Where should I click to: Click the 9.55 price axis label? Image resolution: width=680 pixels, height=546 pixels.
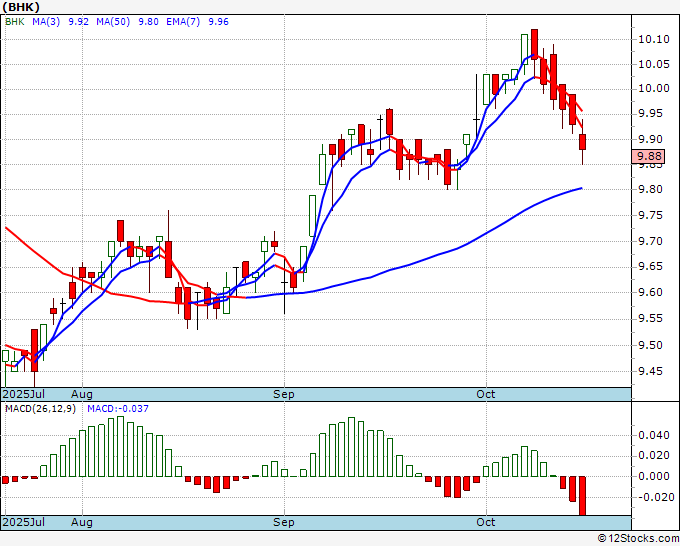650,319
